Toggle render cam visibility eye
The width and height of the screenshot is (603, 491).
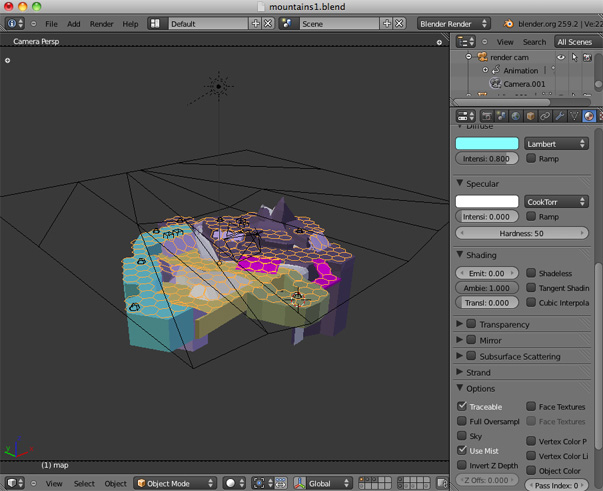click(561, 58)
